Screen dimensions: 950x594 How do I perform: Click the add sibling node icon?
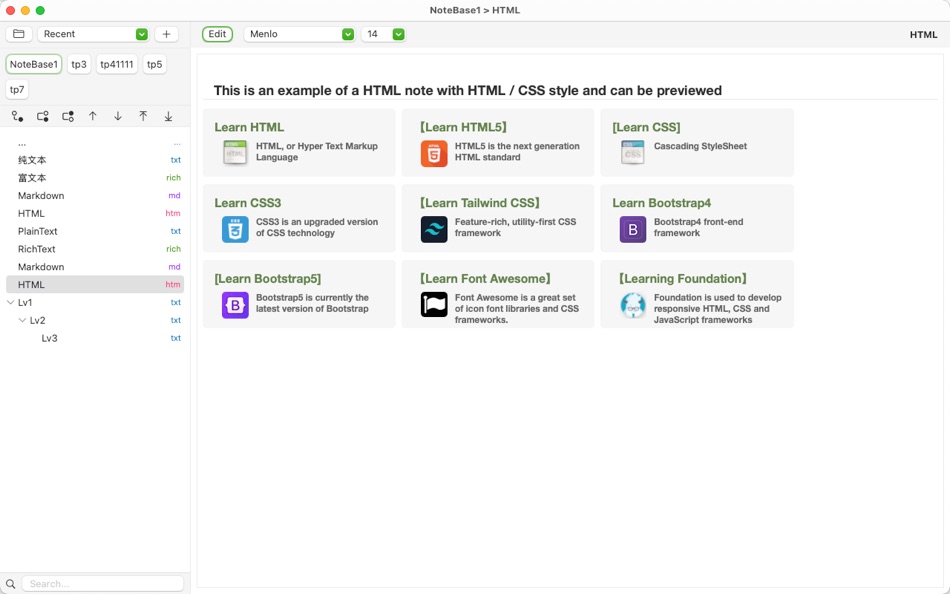(x=42, y=116)
